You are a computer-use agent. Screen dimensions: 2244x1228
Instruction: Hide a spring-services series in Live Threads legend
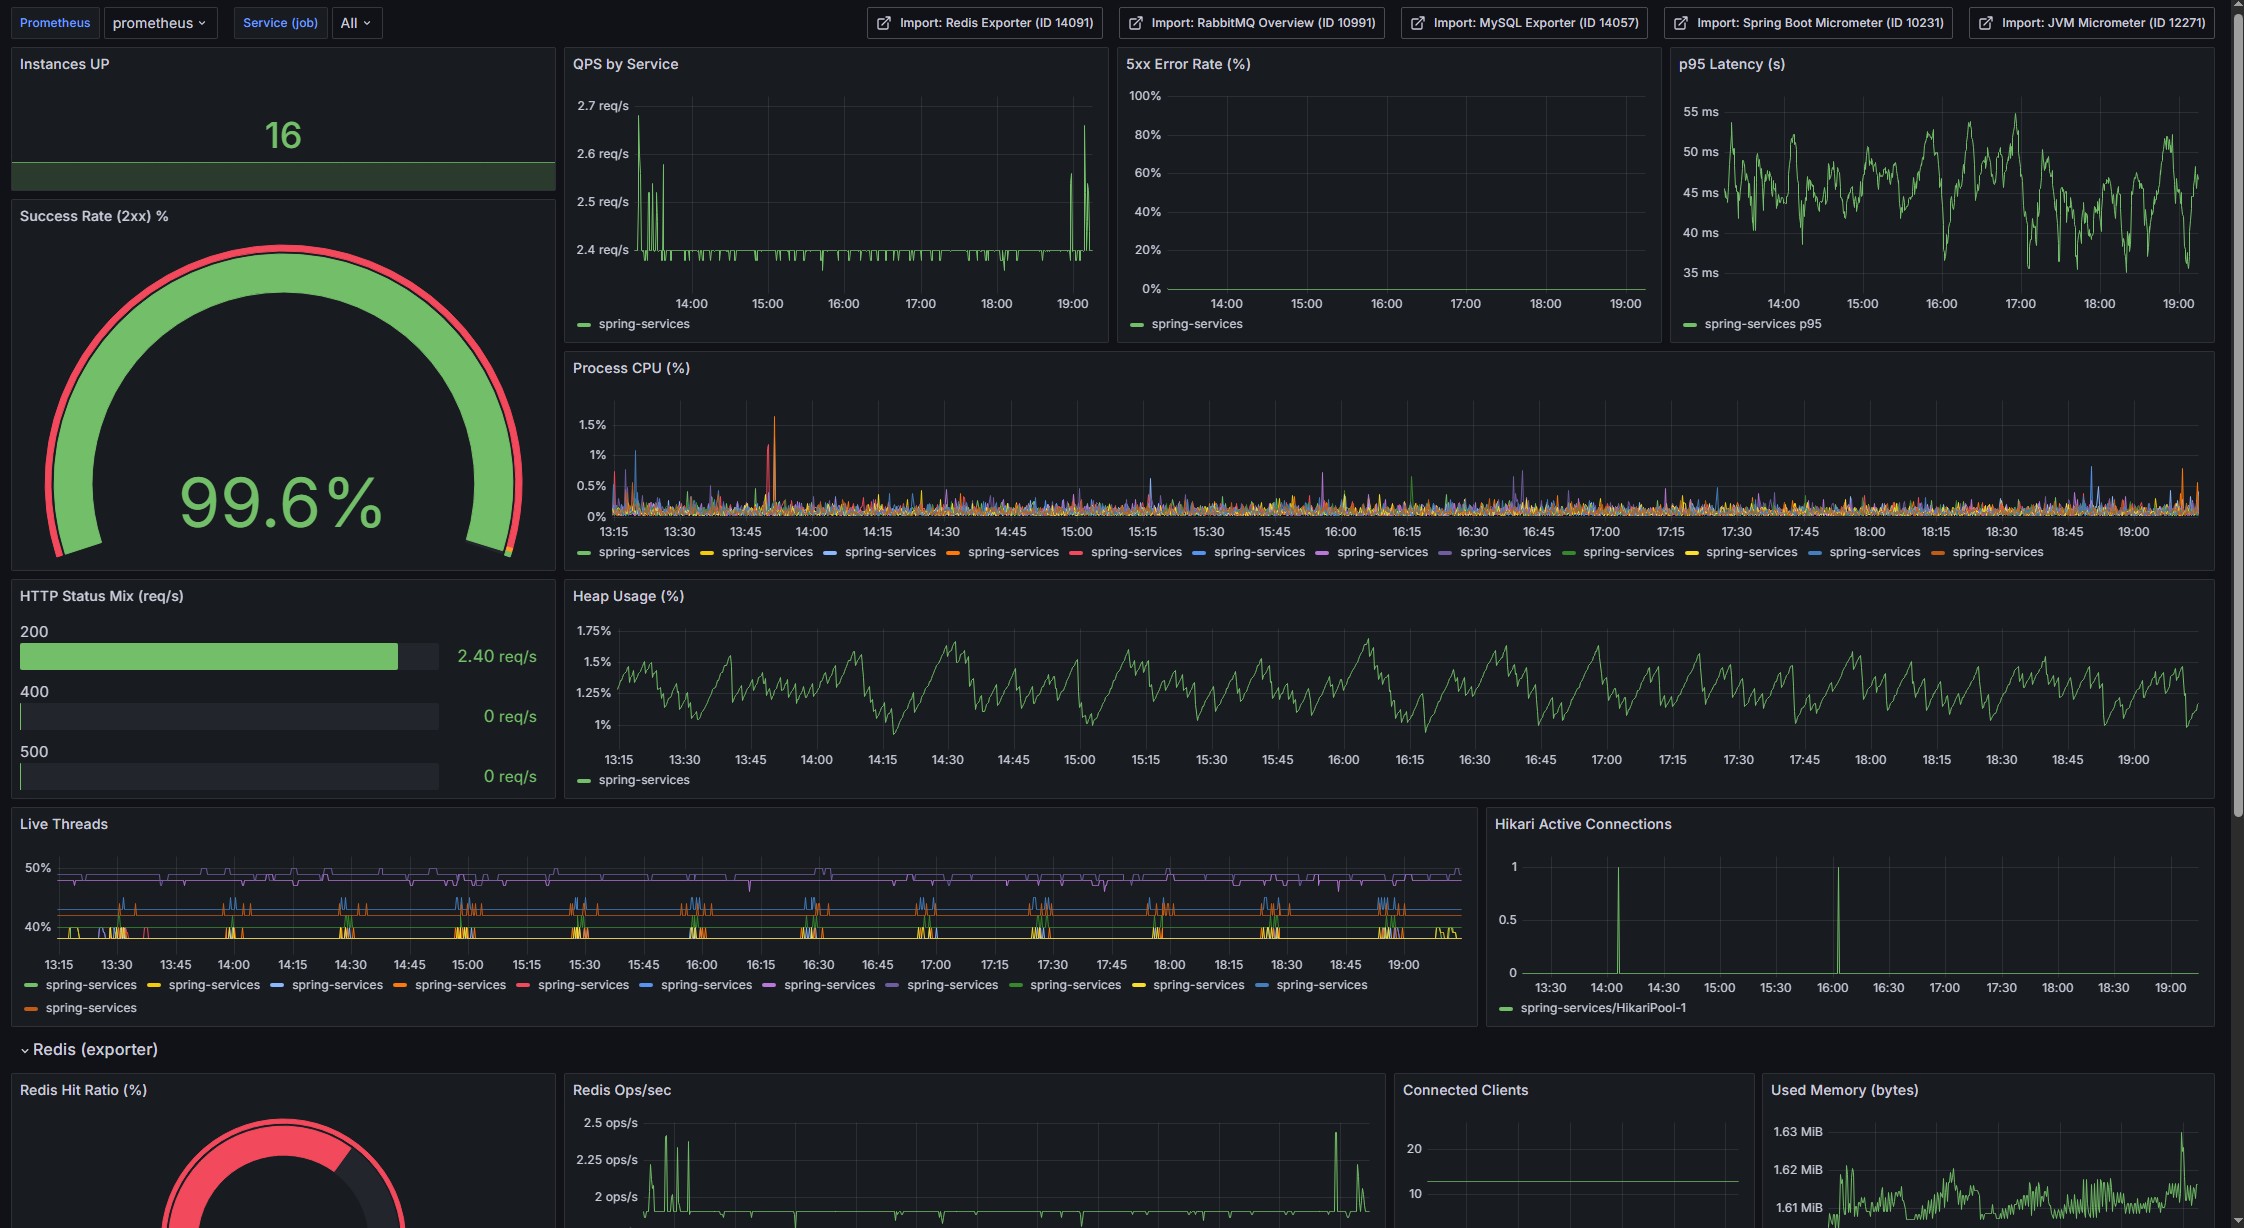[91, 984]
